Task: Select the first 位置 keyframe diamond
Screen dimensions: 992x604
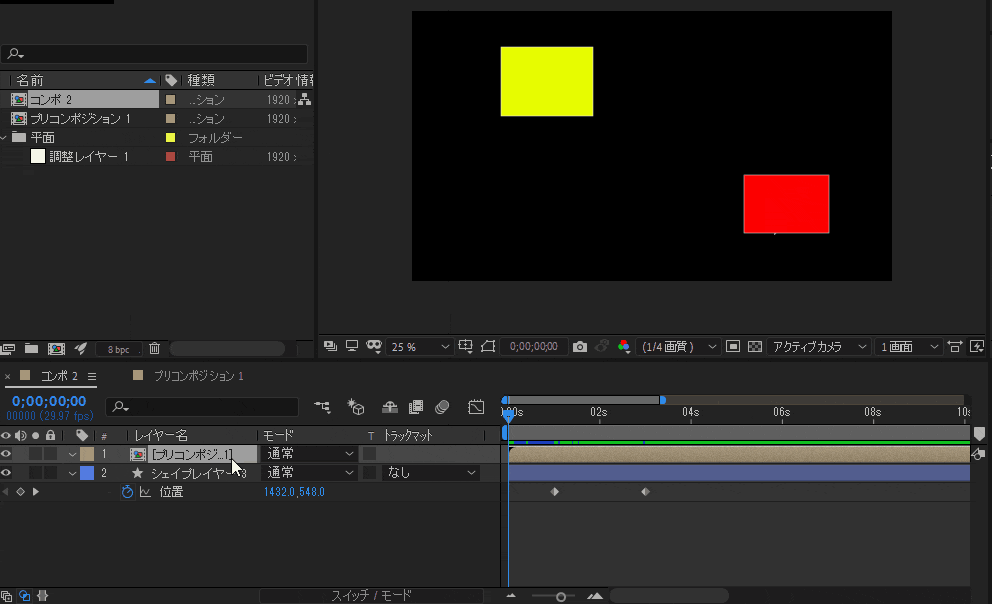Action: 555,491
